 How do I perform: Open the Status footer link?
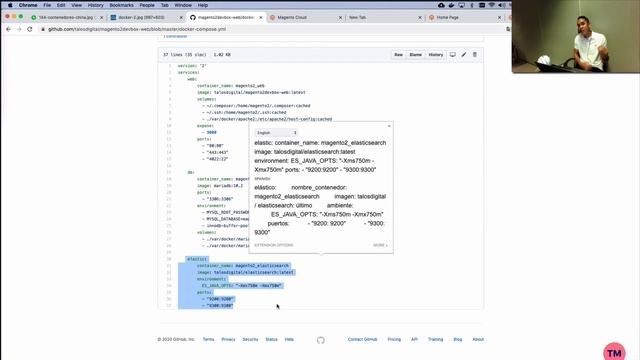point(271,340)
